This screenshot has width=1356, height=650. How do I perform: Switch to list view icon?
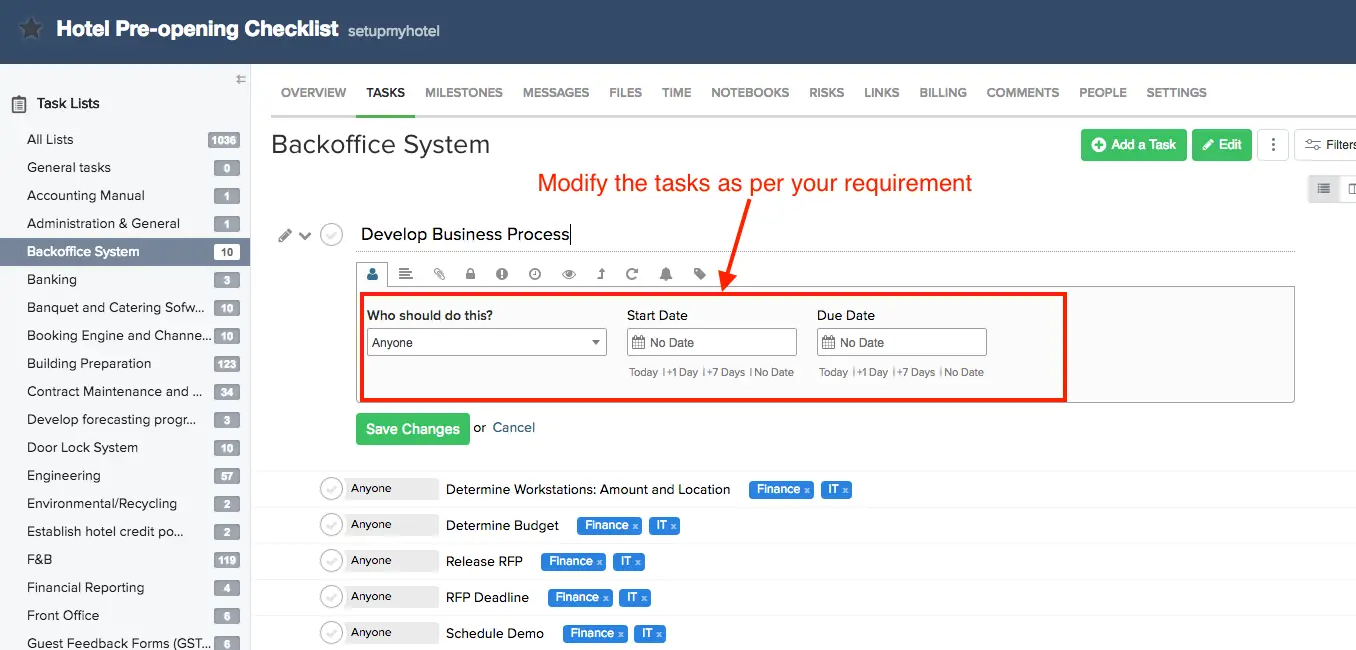tap(1324, 188)
